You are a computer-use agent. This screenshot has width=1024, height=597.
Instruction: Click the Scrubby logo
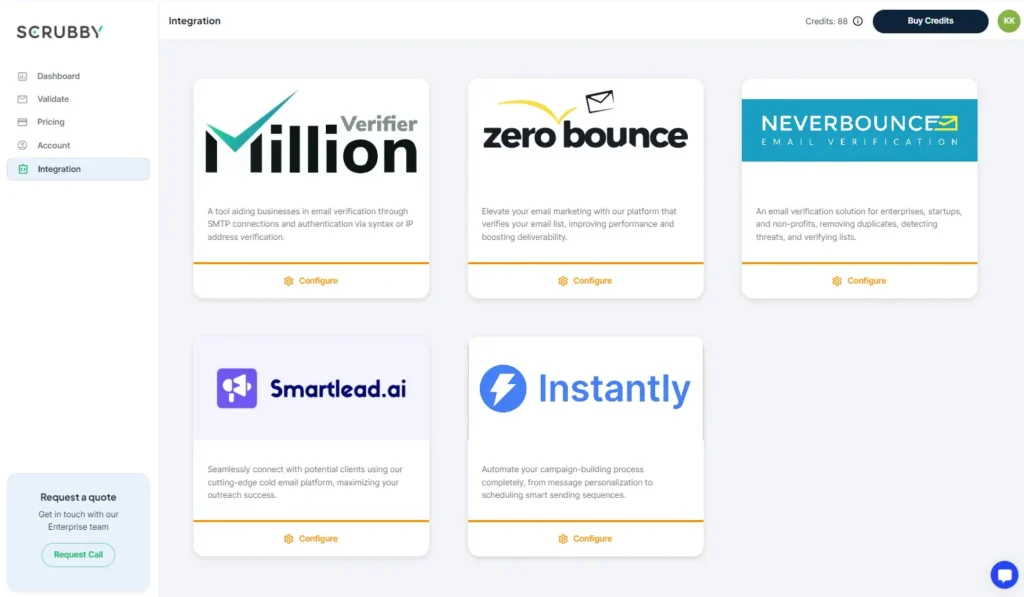tap(58, 30)
